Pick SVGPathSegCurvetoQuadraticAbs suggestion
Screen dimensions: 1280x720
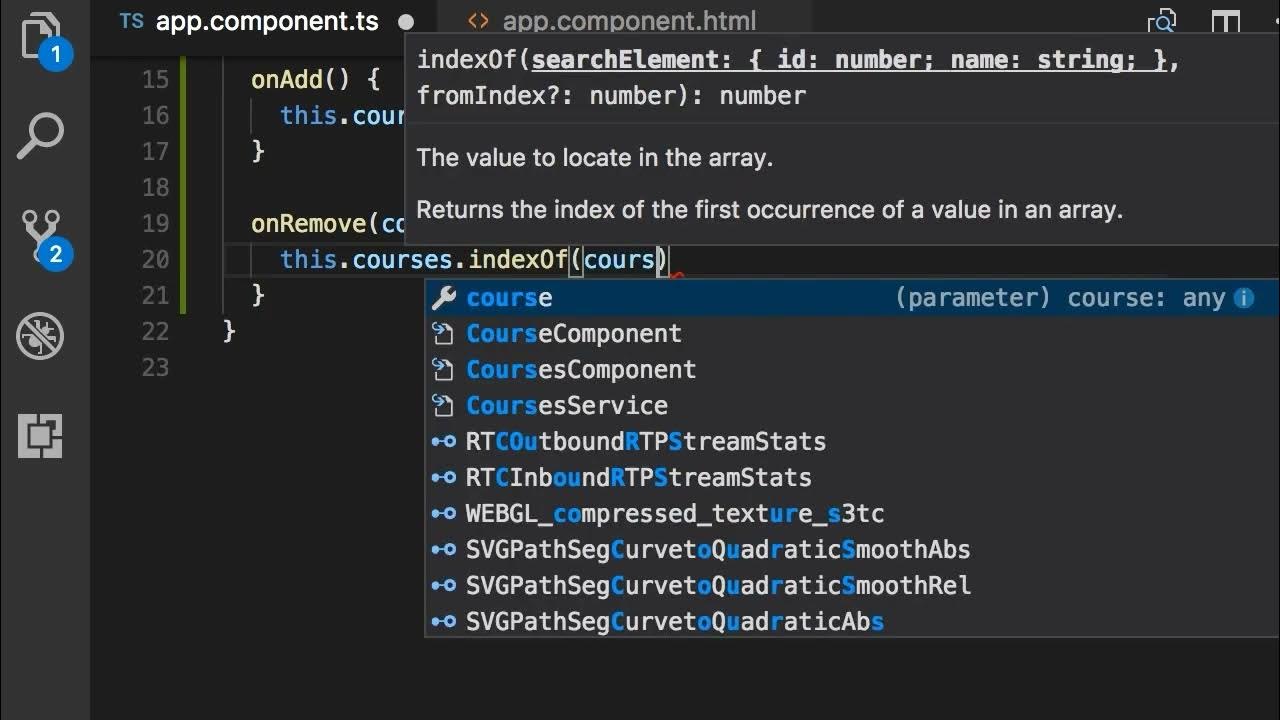(x=674, y=622)
